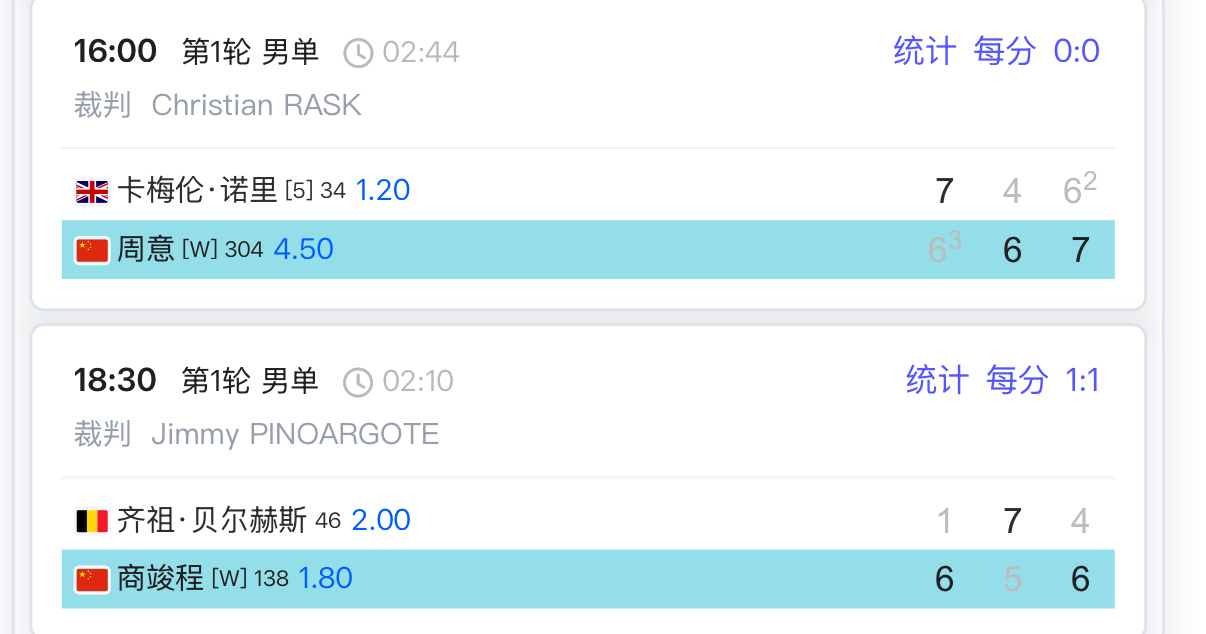Click the 4.50 odds value

pos(303,249)
